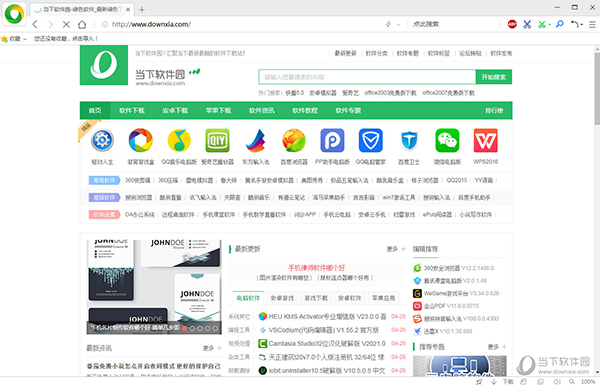Click the QQ电脑管家 shield icon
The height and width of the screenshot is (385, 600).
[370, 140]
